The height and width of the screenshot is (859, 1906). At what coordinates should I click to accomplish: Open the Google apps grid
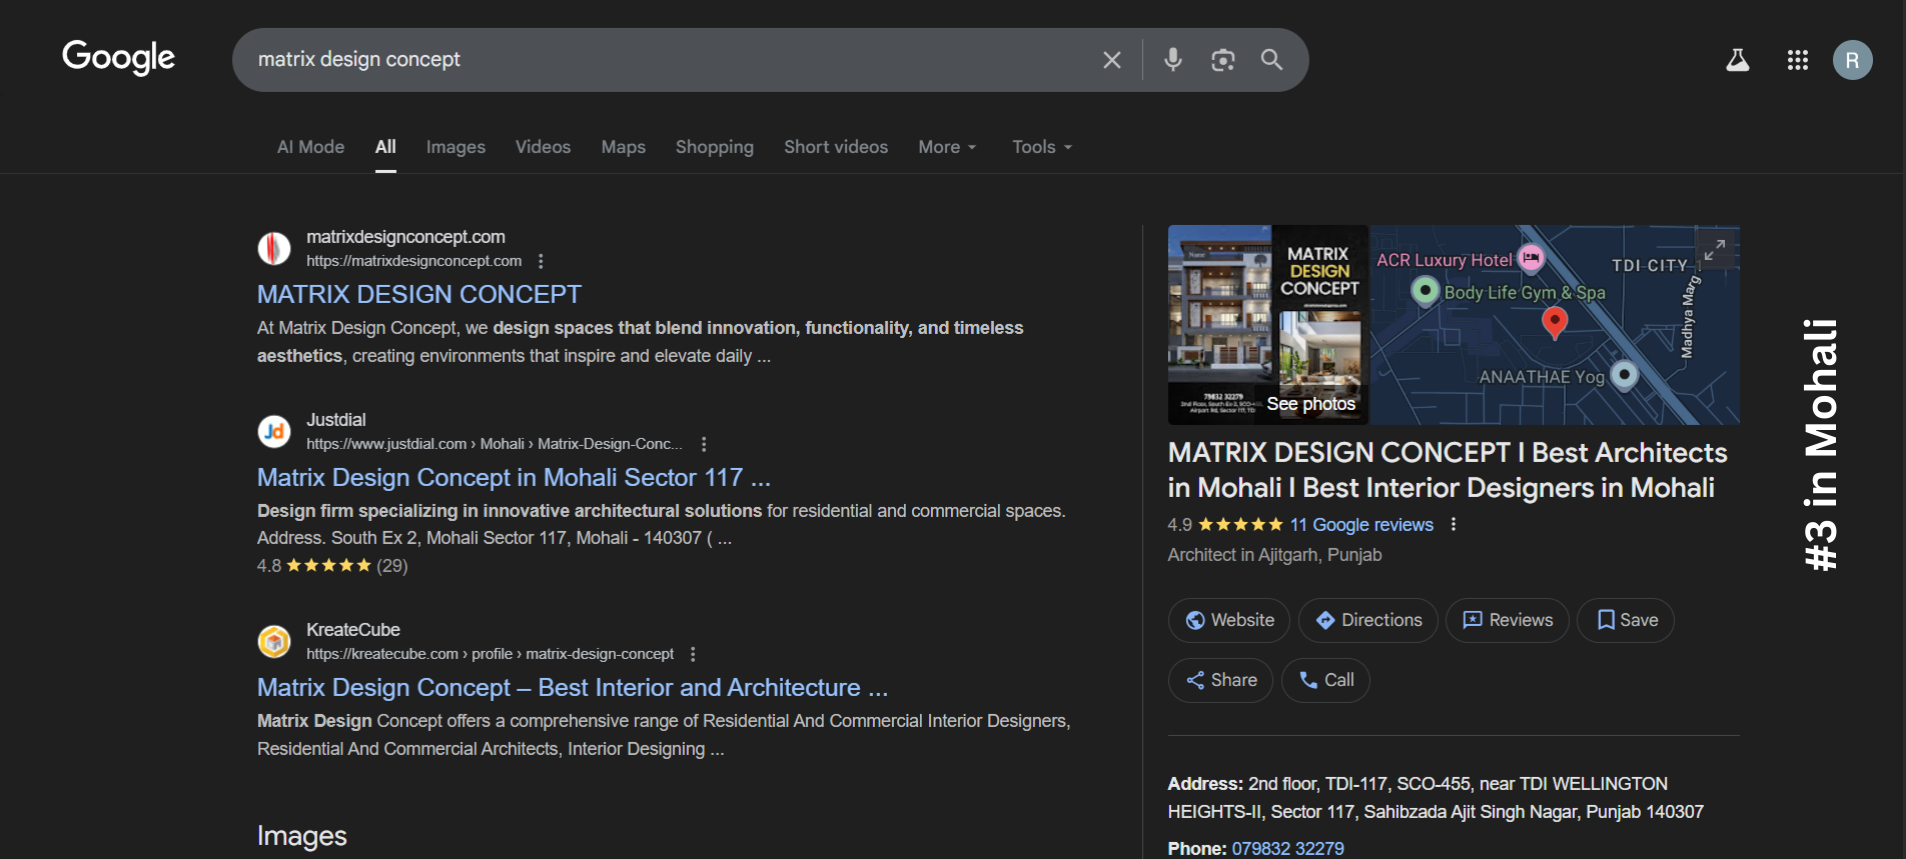pos(1797,60)
